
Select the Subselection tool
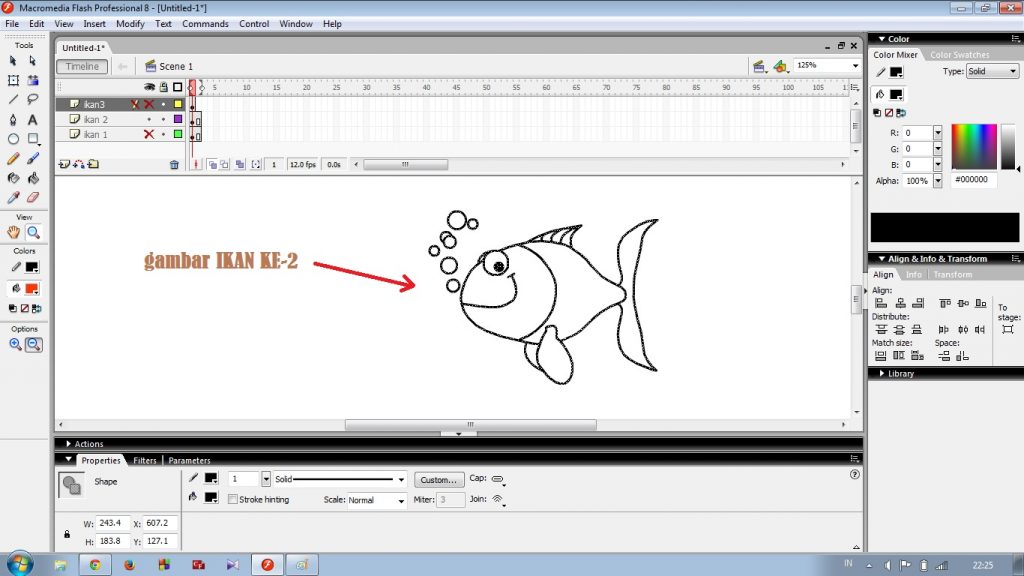point(33,61)
